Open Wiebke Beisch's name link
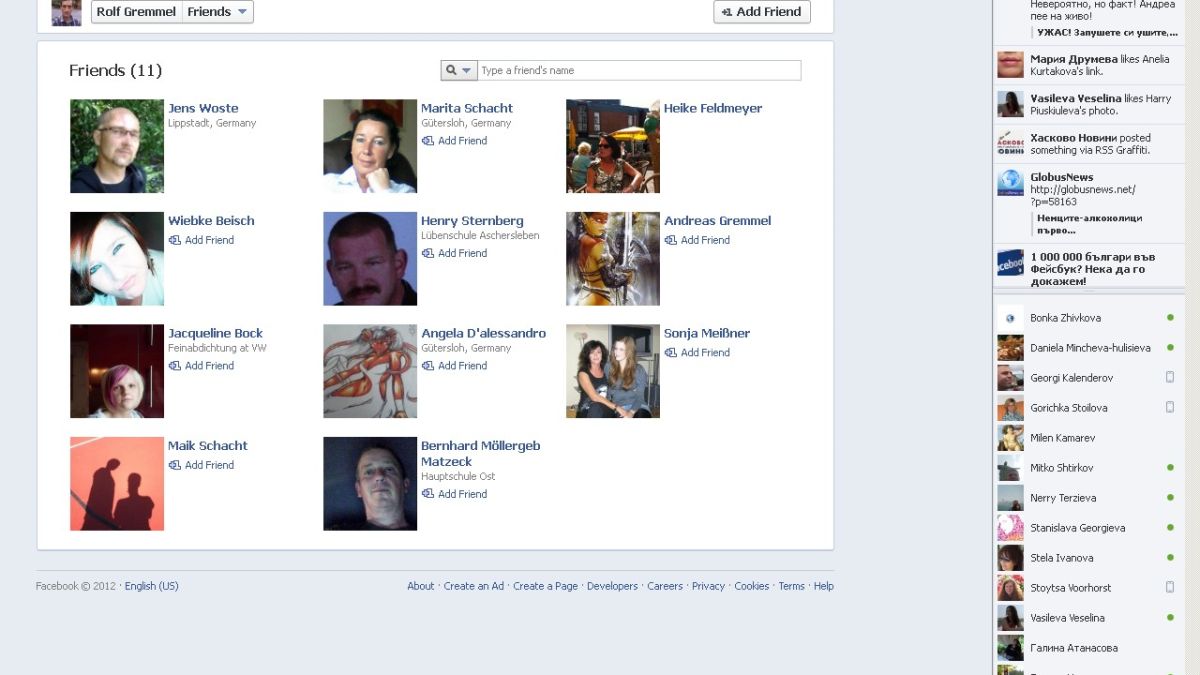The image size is (1200, 675). (211, 221)
